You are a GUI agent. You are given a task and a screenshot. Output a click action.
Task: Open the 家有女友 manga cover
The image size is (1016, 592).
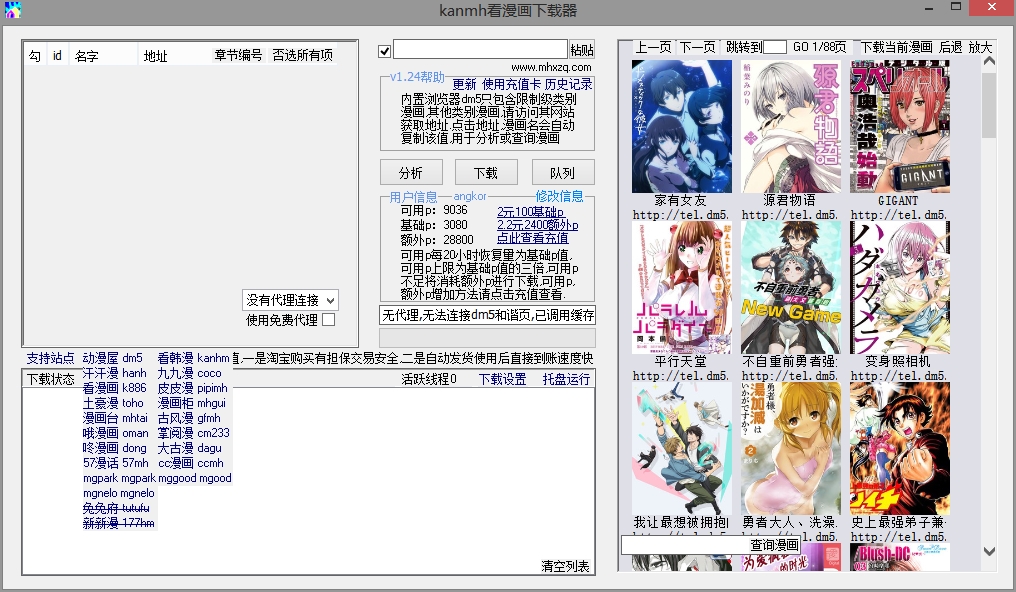click(x=682, y=126)
